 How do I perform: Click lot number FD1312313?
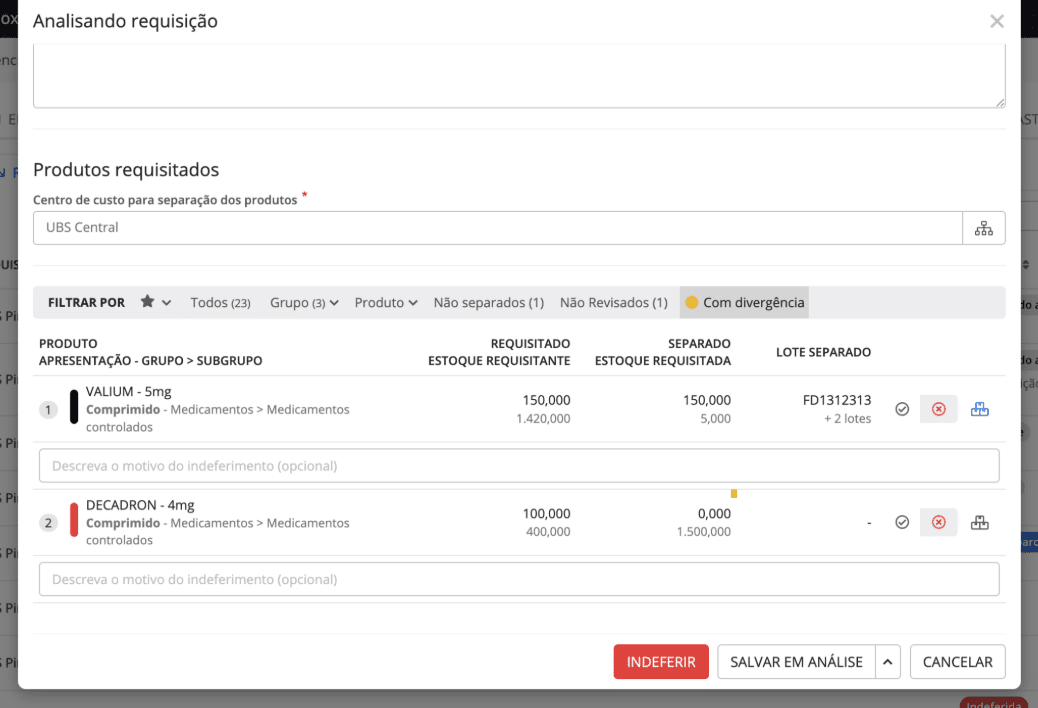click(837, 400)
